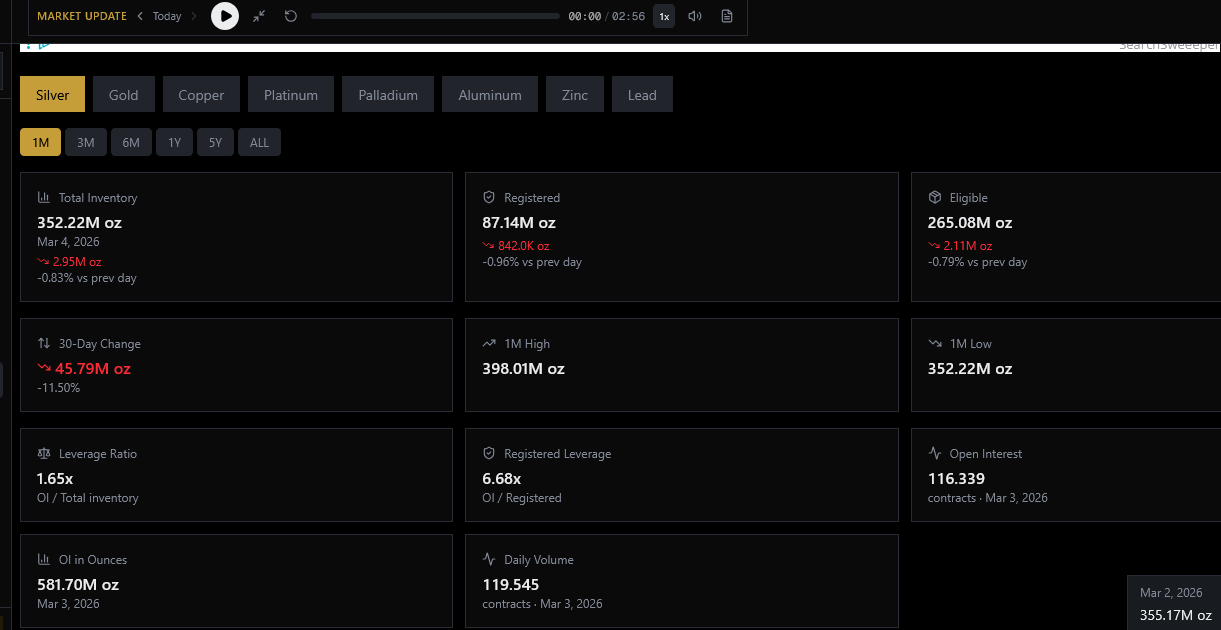The height and width of the screenshot is (630, 1221).
Task: Click the minimize player arrows icon
Action: pyautogui.click(x=259, y=16)
